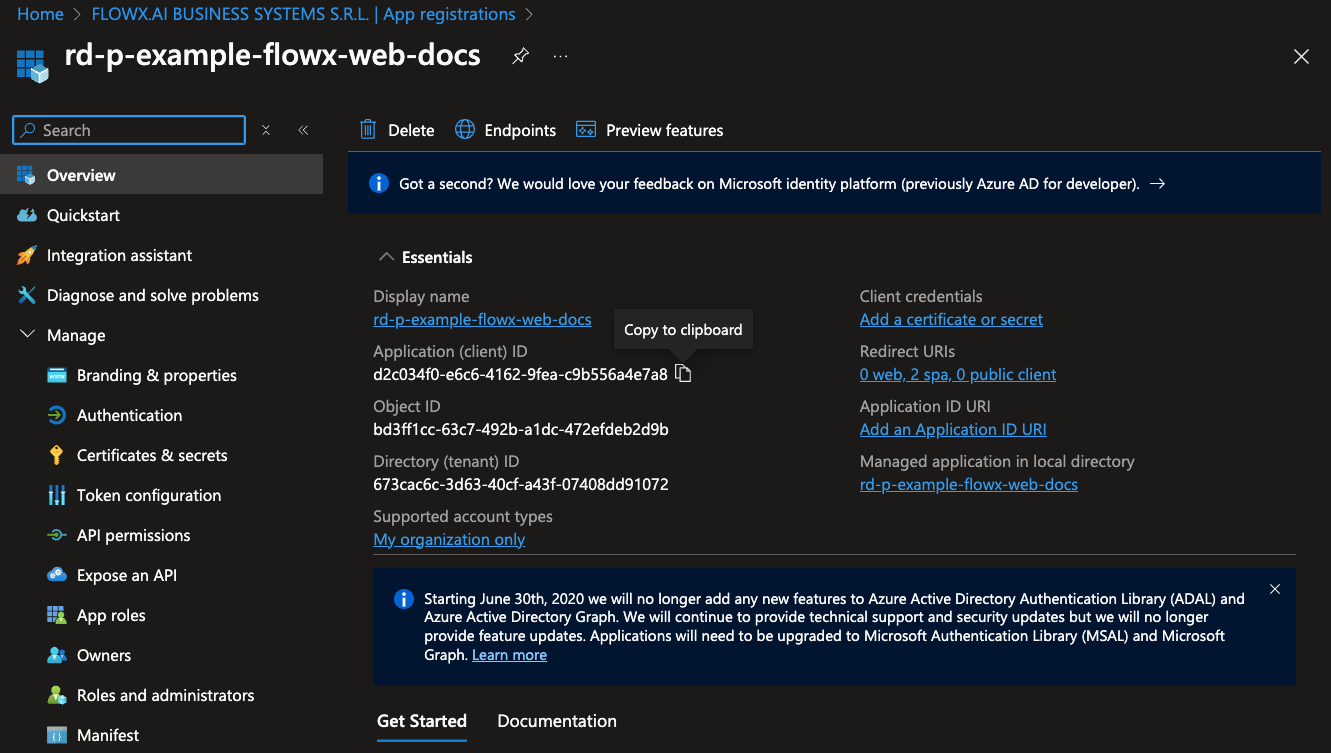Dismiss the ADAL deprecation notice
1331x753 pixels.
pyautogui.click(x=1275, y=589)
